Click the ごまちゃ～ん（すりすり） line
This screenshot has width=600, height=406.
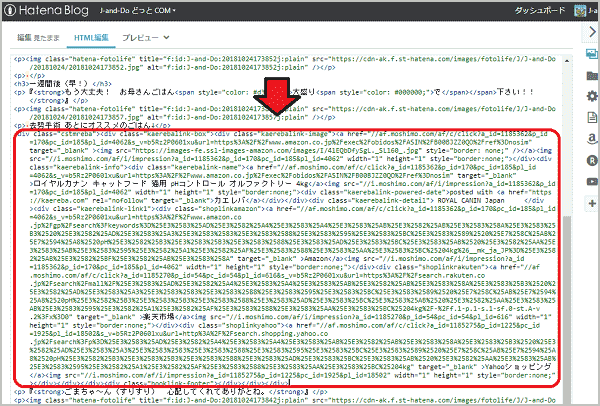(170, 391)
